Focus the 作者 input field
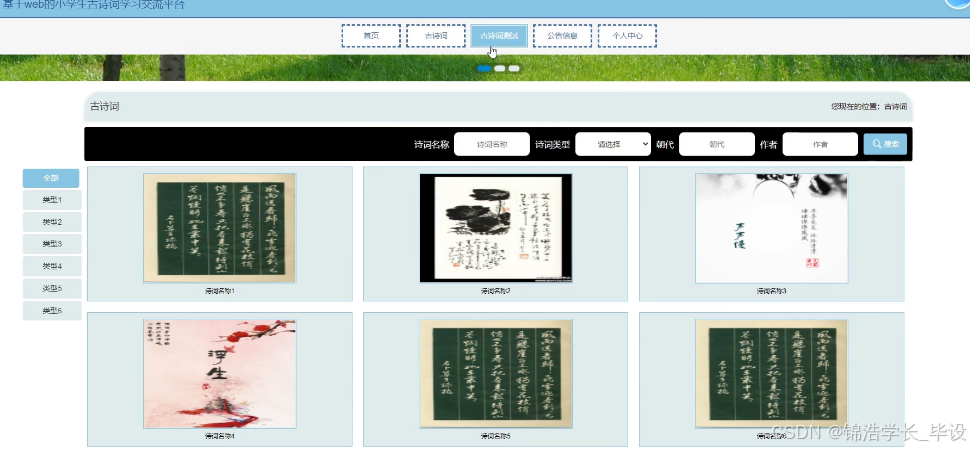Screen dimensions: 970x450 click(x=820, y=144)
